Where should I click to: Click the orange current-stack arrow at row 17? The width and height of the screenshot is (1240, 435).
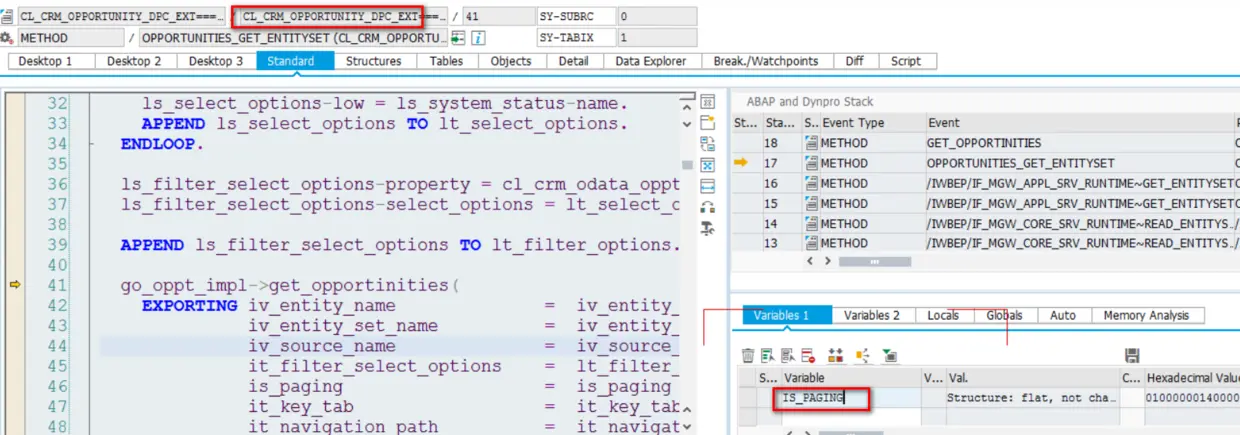coord(741,163)
